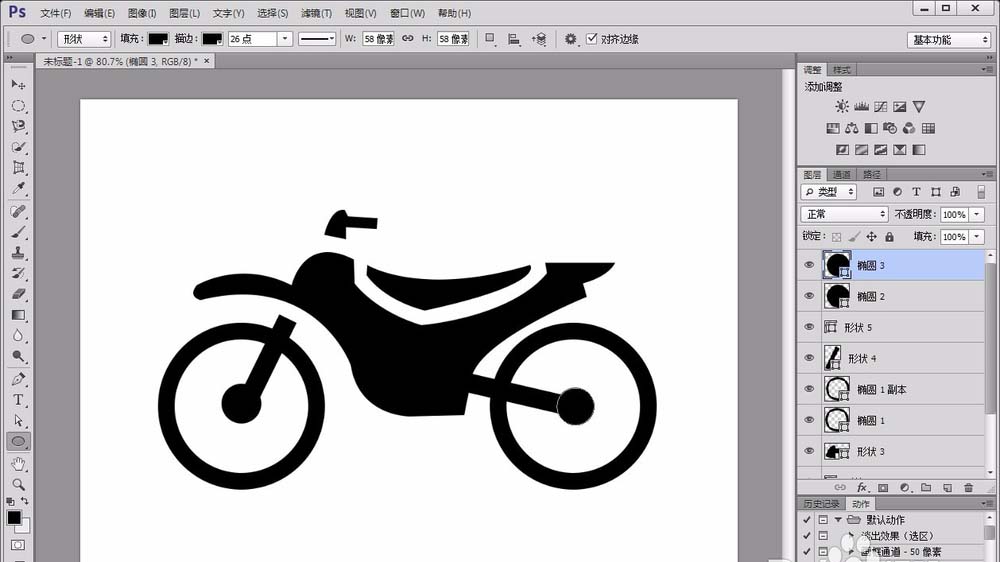Viewport: 1000px width, 562px height.
Task: Click the shape width W input field
Action: [378, 39]
